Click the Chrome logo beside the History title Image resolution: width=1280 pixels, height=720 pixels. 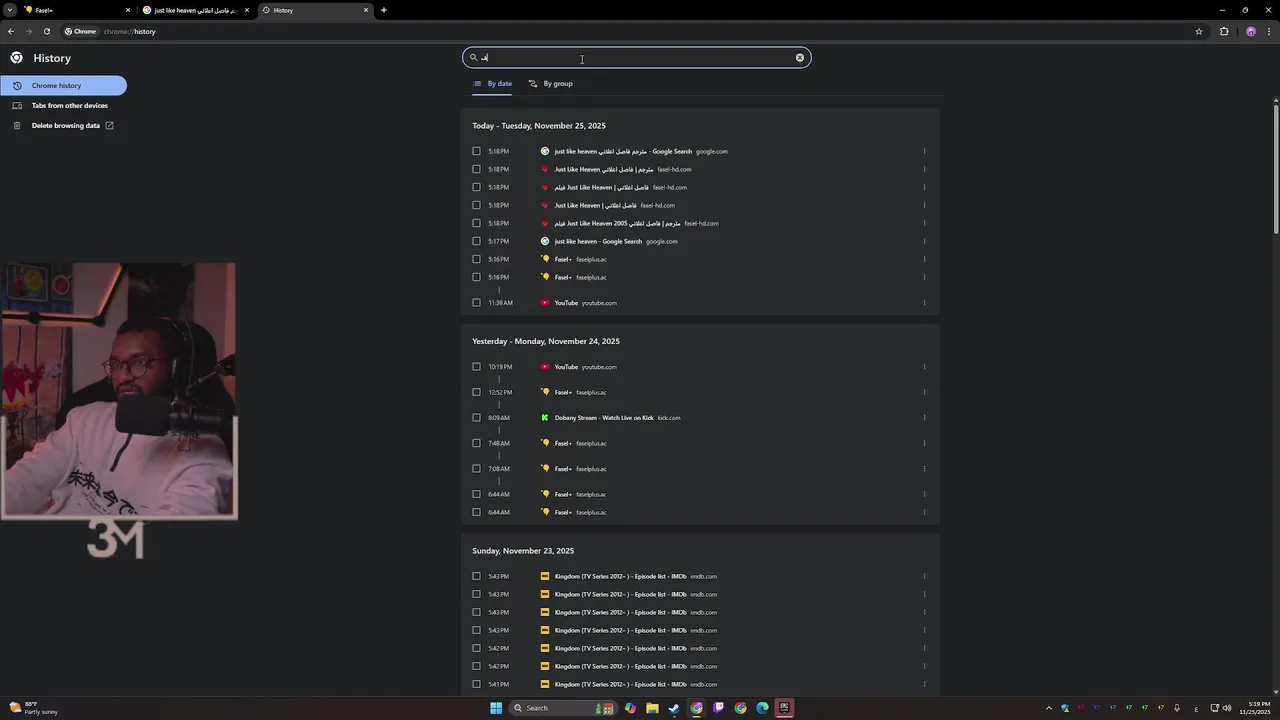tap(16, 58)
